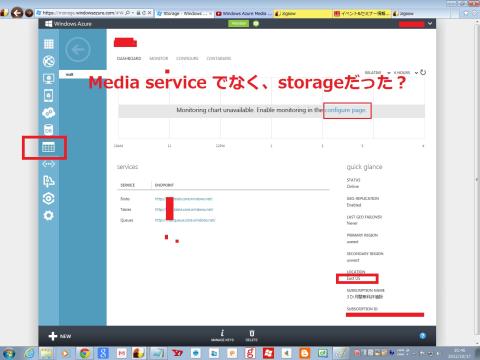This screenshot has height=360, width=480.
Task: Open SQL Databases DB icon in sidebar
Action: point(49,130)
